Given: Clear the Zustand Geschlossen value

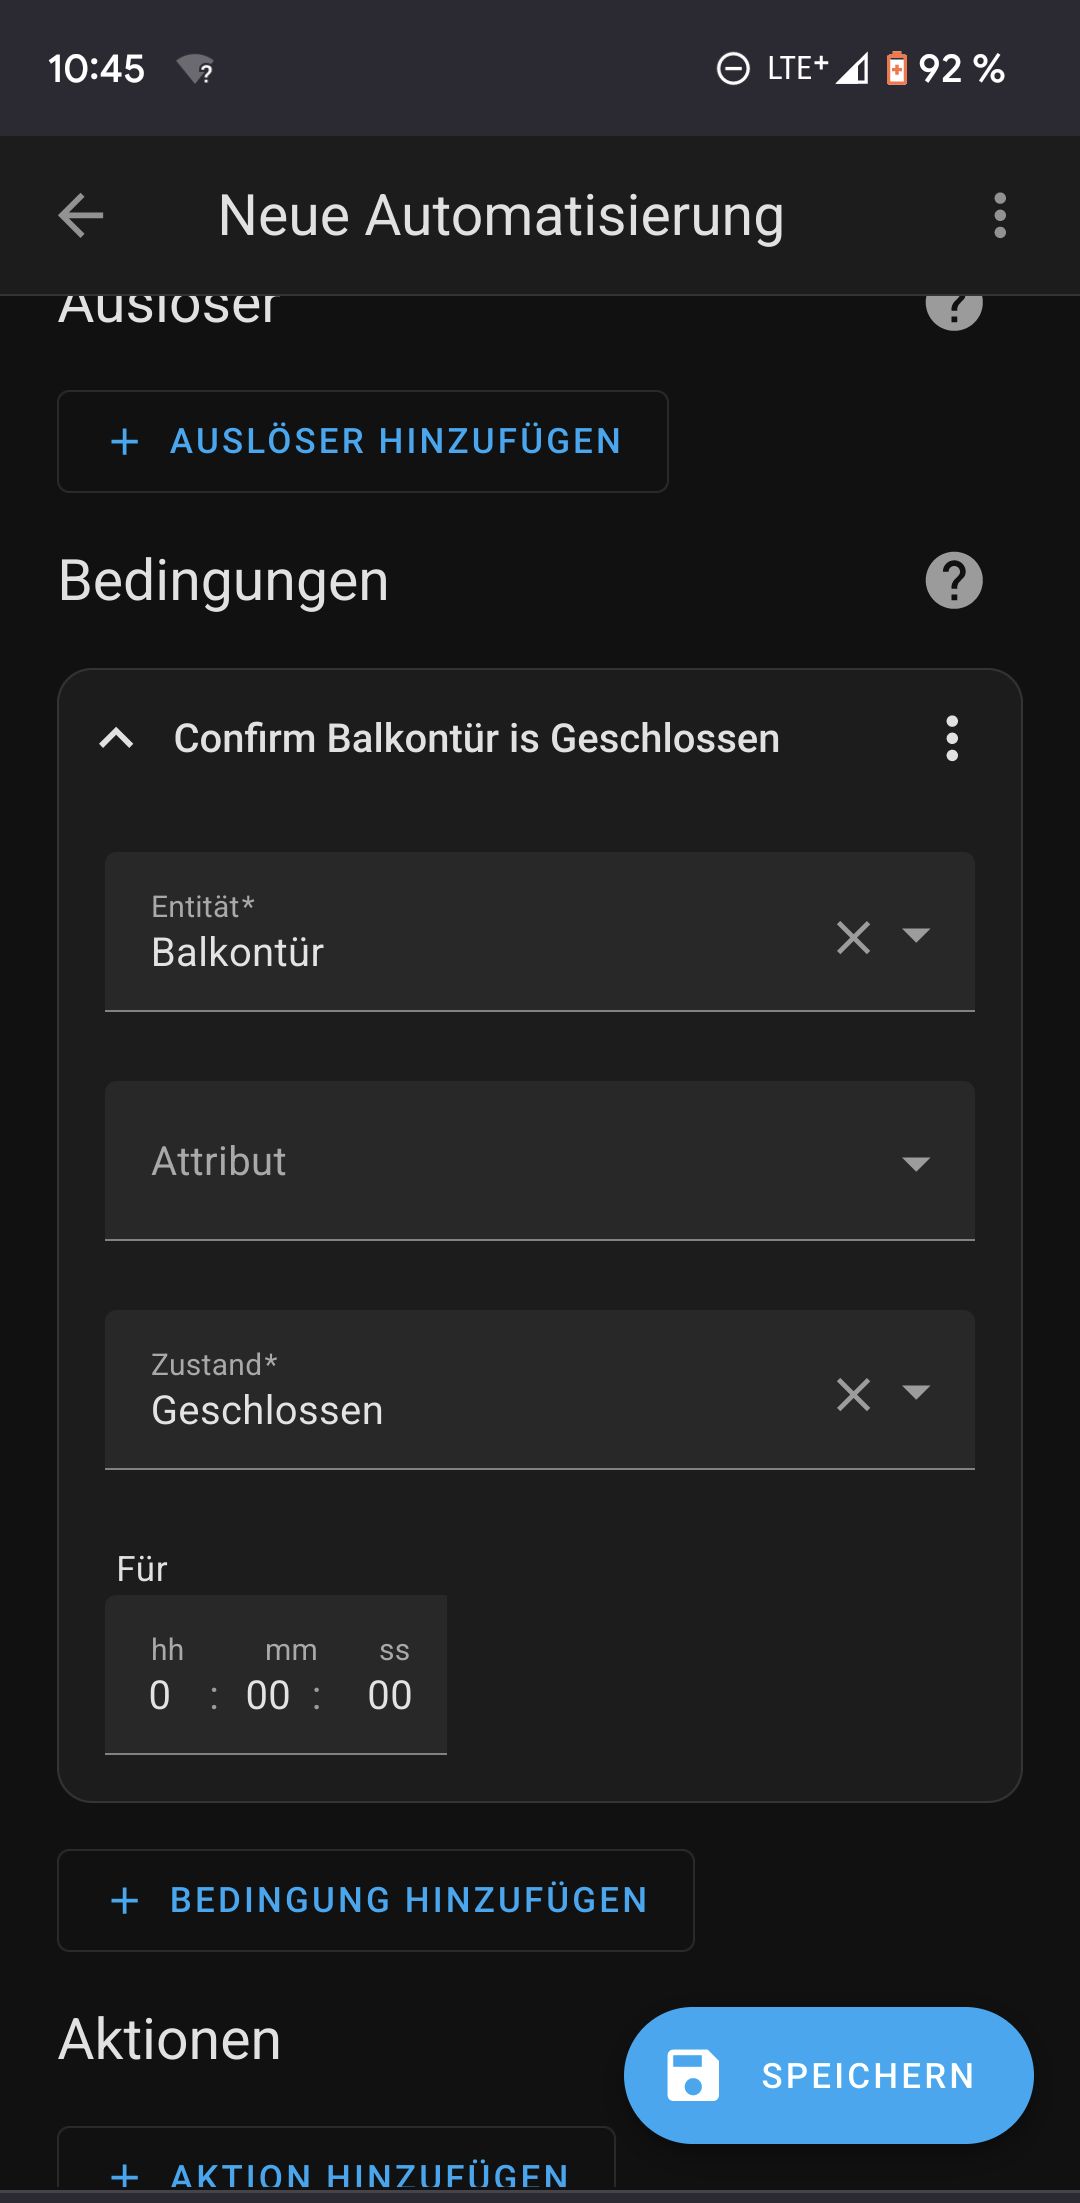Looking at the screenshot, I should [853, 1394].
